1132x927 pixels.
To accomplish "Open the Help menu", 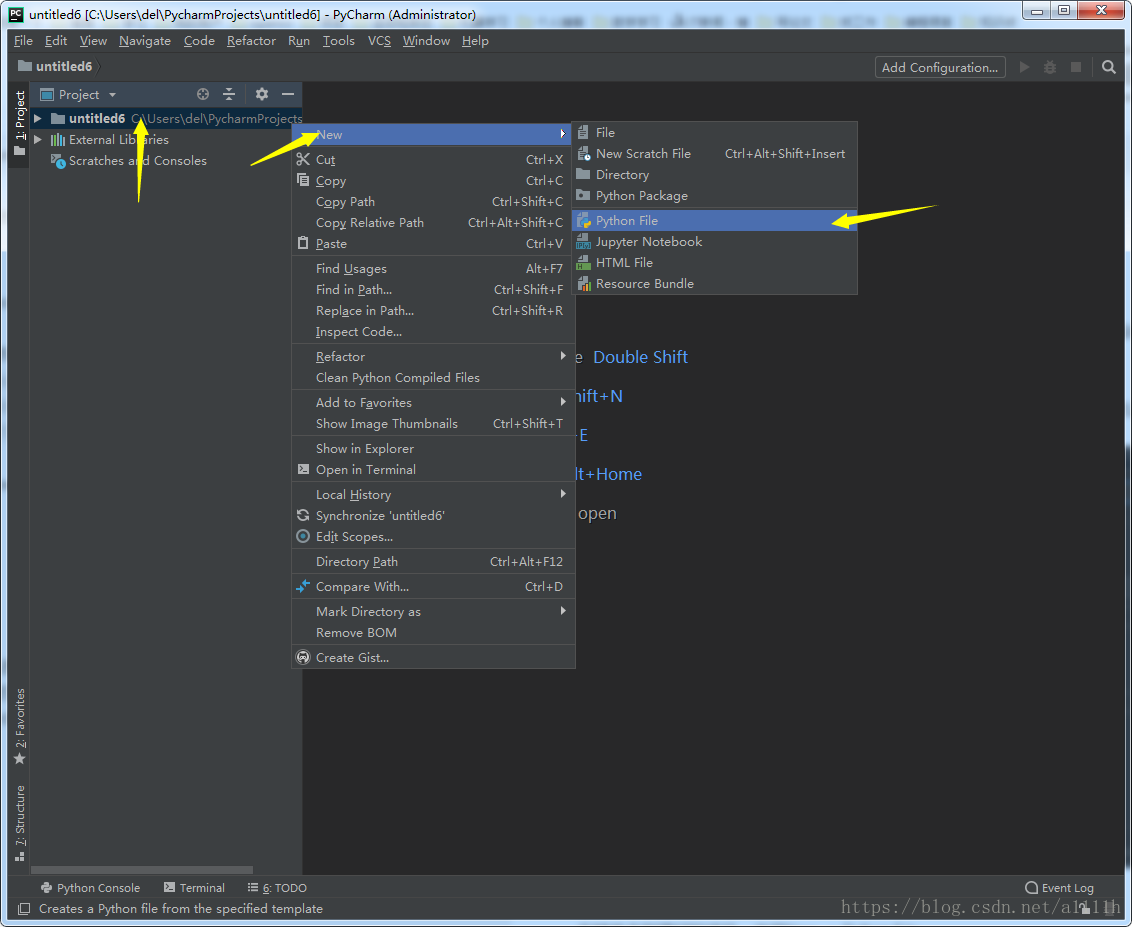I will click(475, 40).
